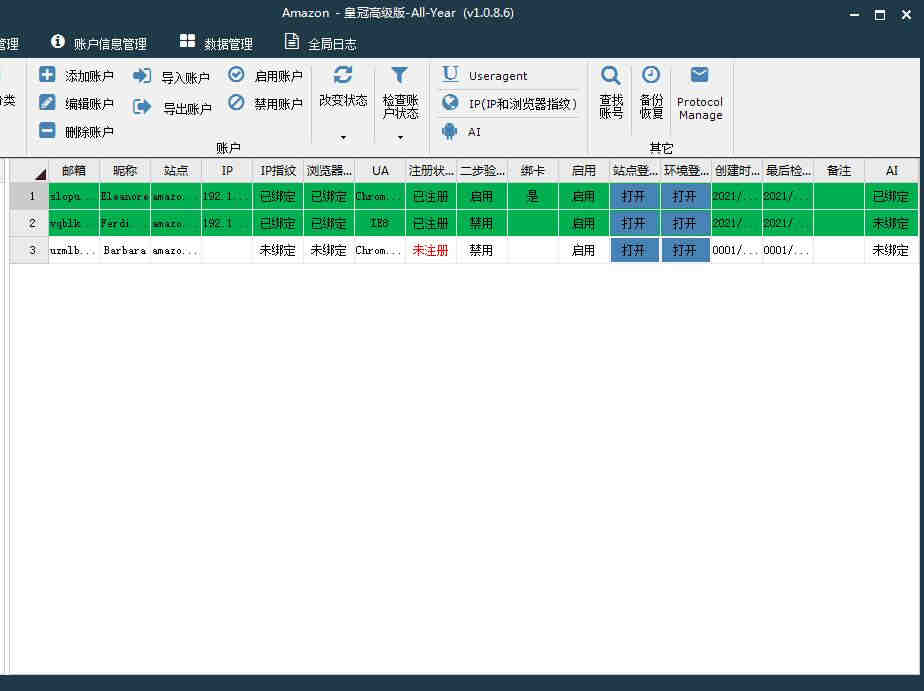Image resolution: width=924 pixels, height=691 pixels.
Task: Expand the 检查账户状态 dropdown arrow
Action: point(400,138)
